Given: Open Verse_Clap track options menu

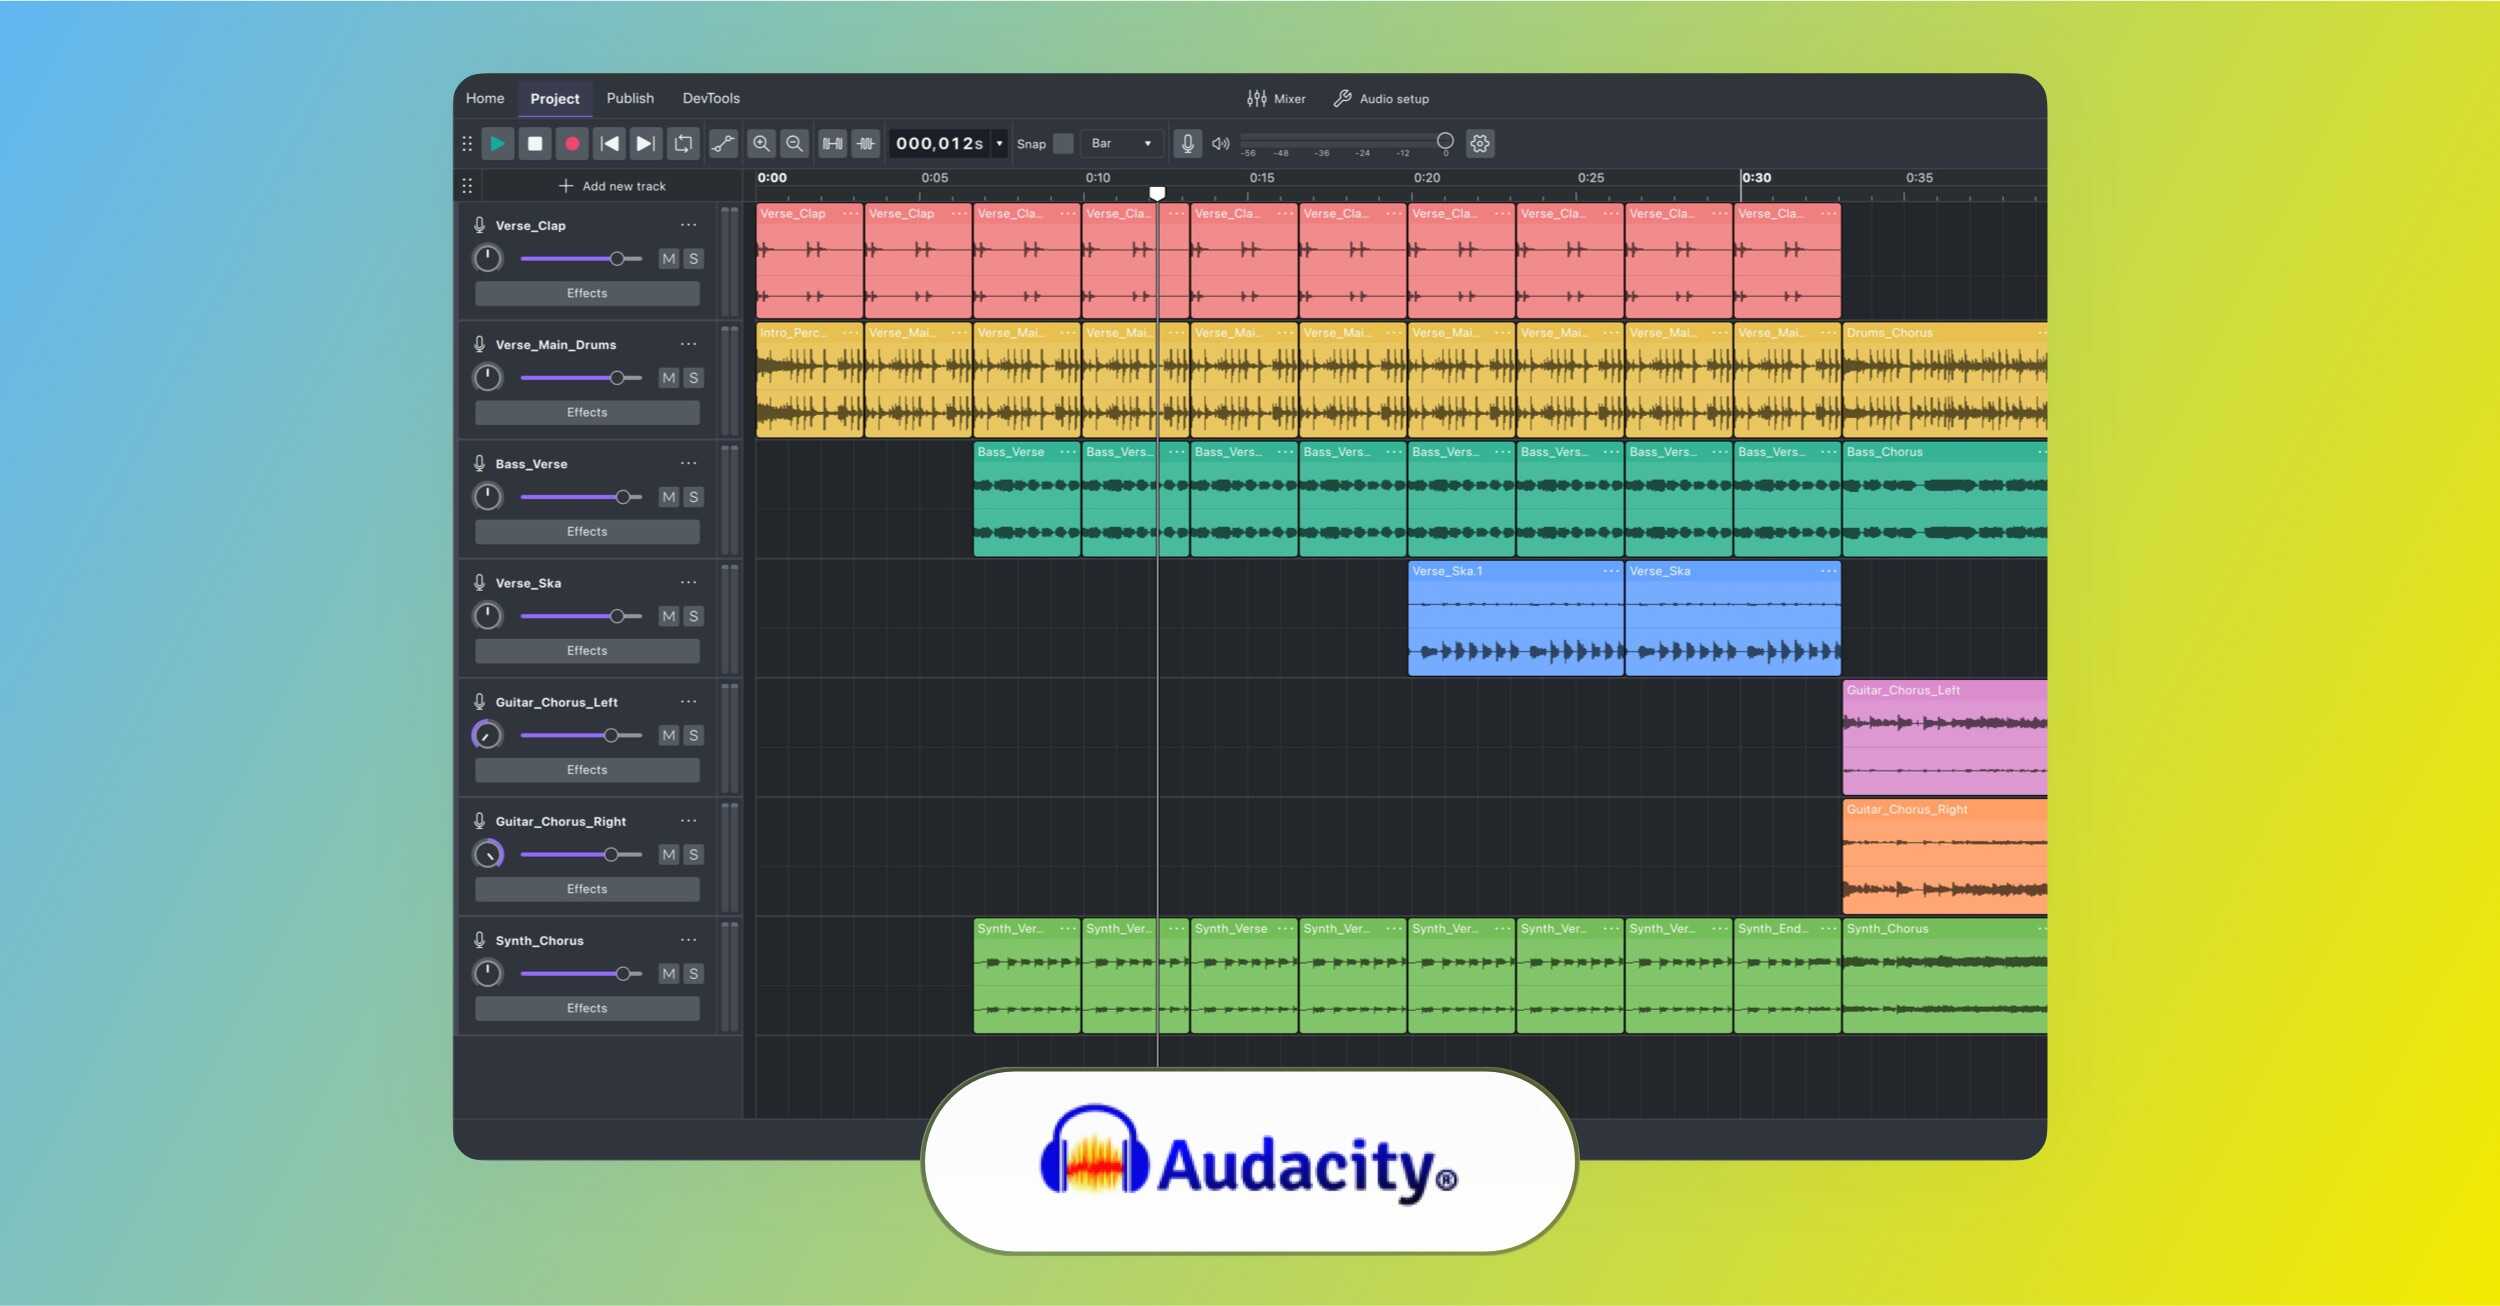Looking at the screenshot, I should [x=689, y=225].
